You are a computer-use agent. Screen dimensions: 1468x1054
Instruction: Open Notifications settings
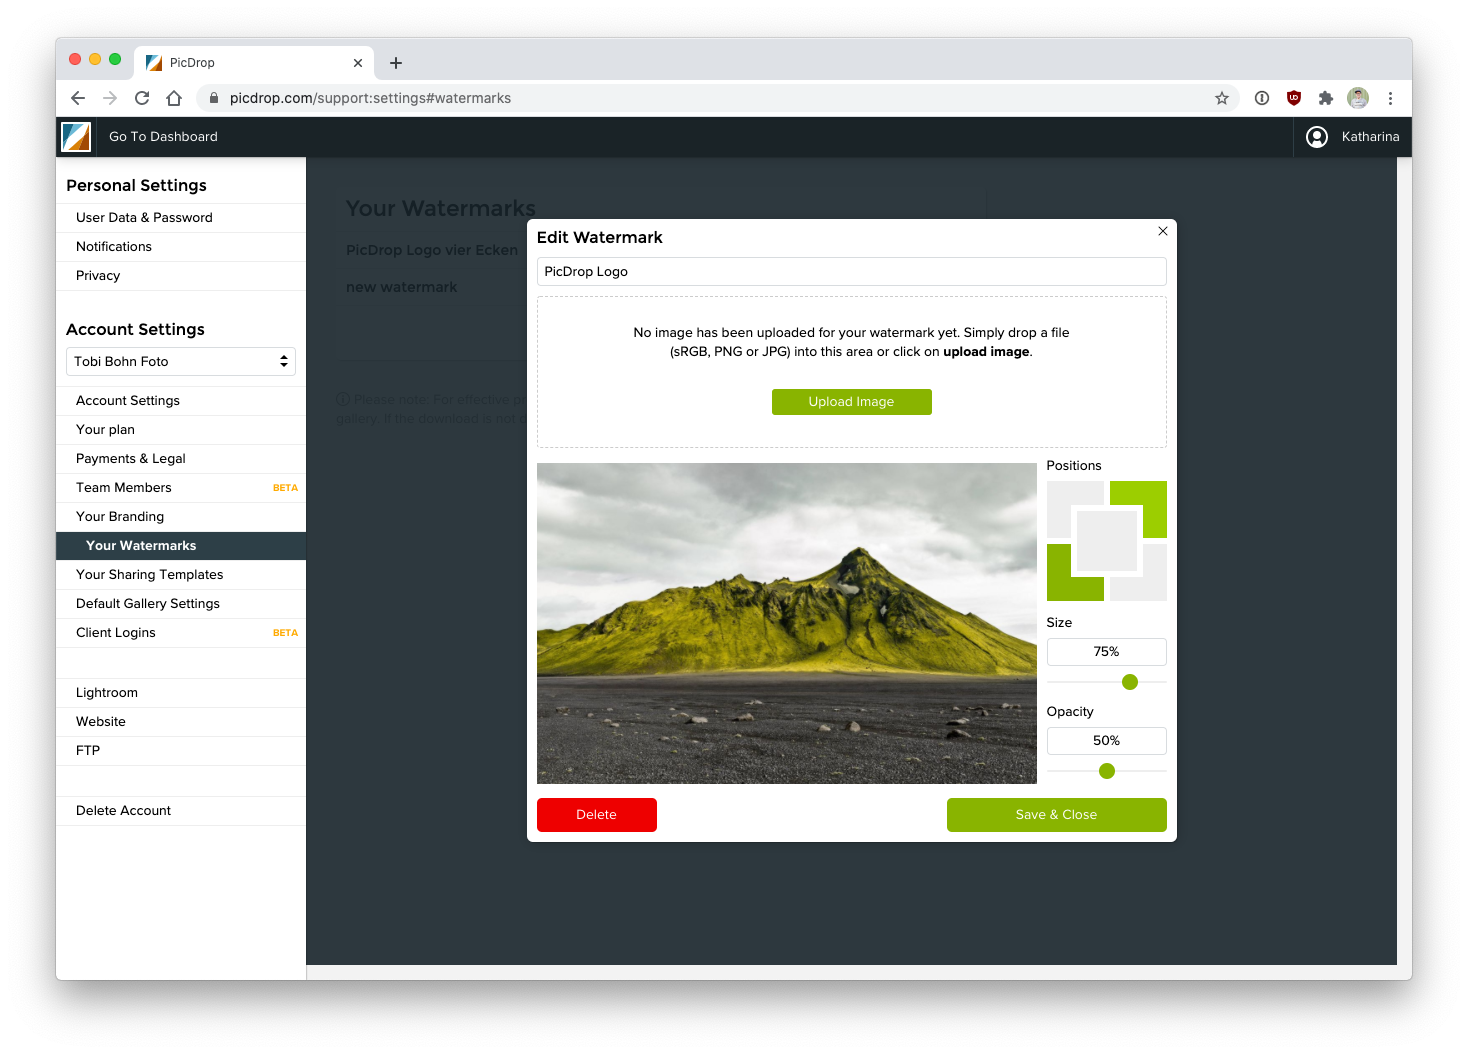point(181,247)
